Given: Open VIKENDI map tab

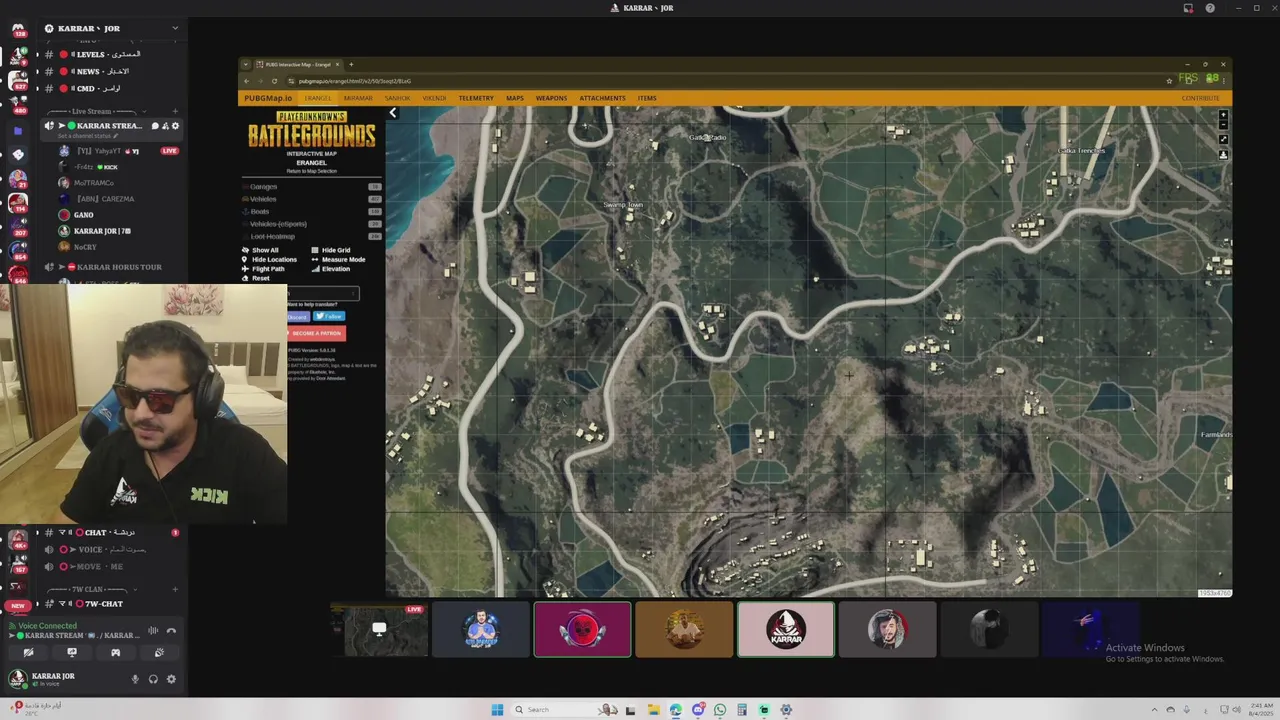Looking at the screenshot, I should (x=434, y=98).
